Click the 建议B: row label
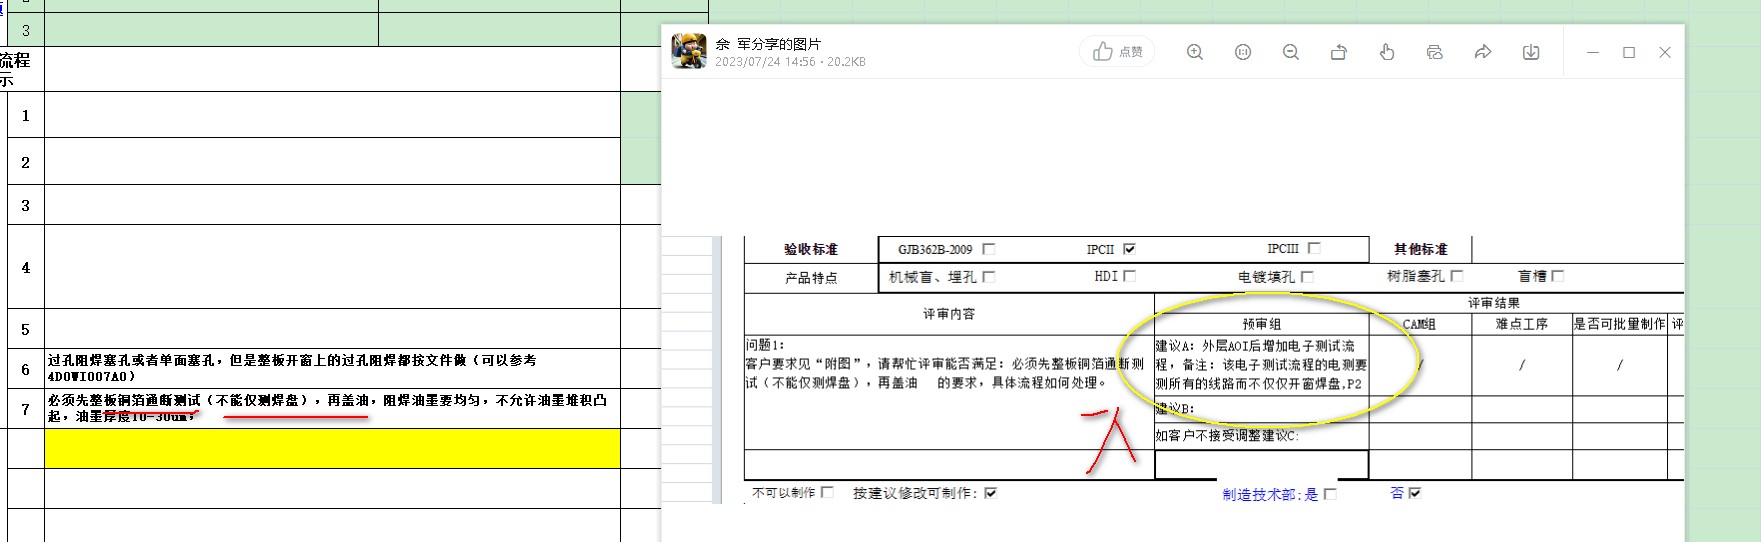Viewport: 1761px width, 542px height. click(x=1175, y=409)
